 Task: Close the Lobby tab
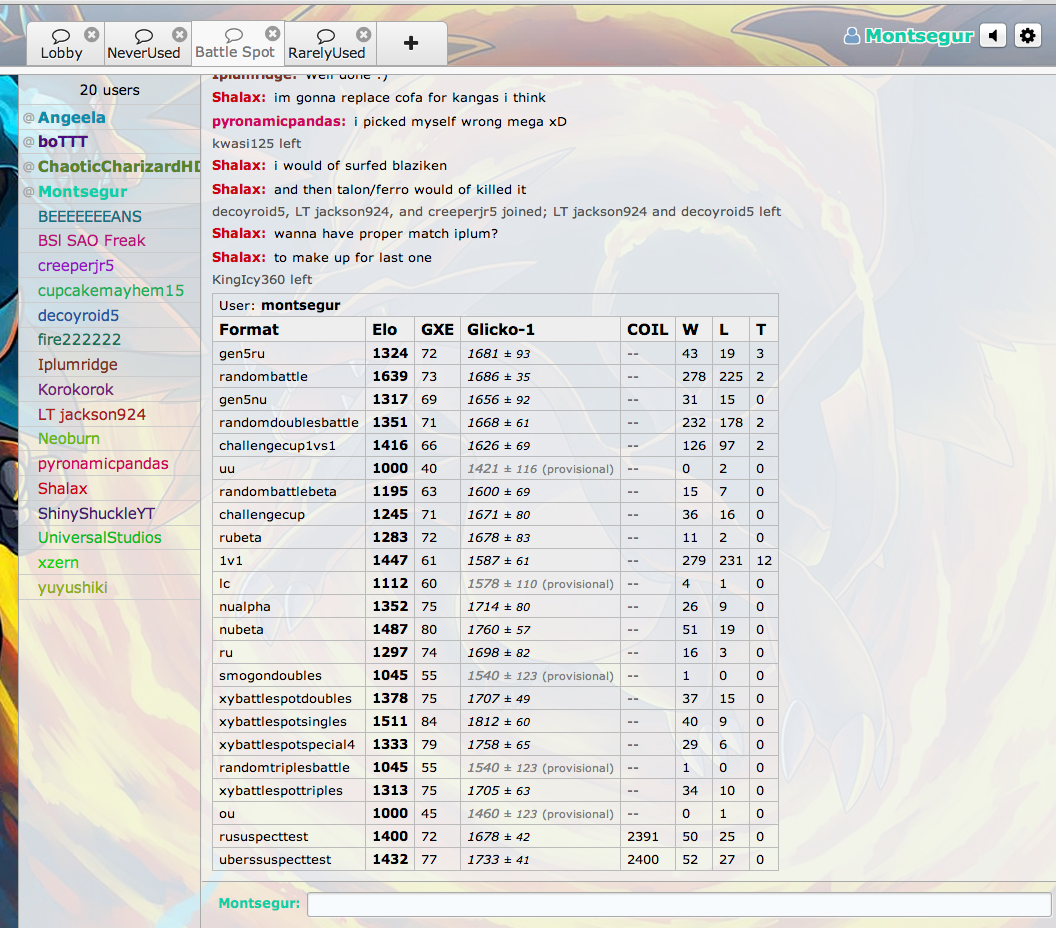pyautogui.click(x=92, y=34)
